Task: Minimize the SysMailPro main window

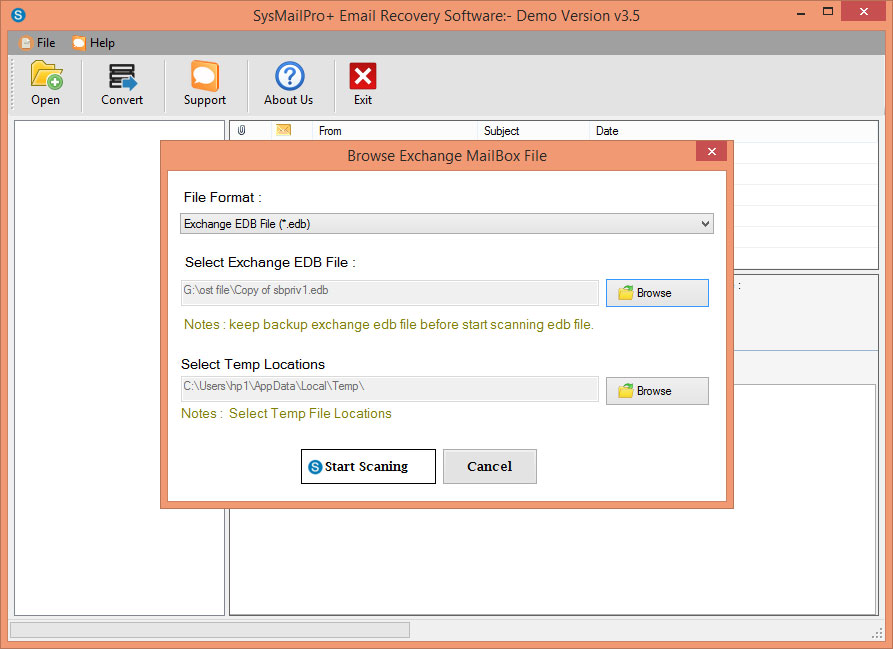Action: tap(801, 12)
